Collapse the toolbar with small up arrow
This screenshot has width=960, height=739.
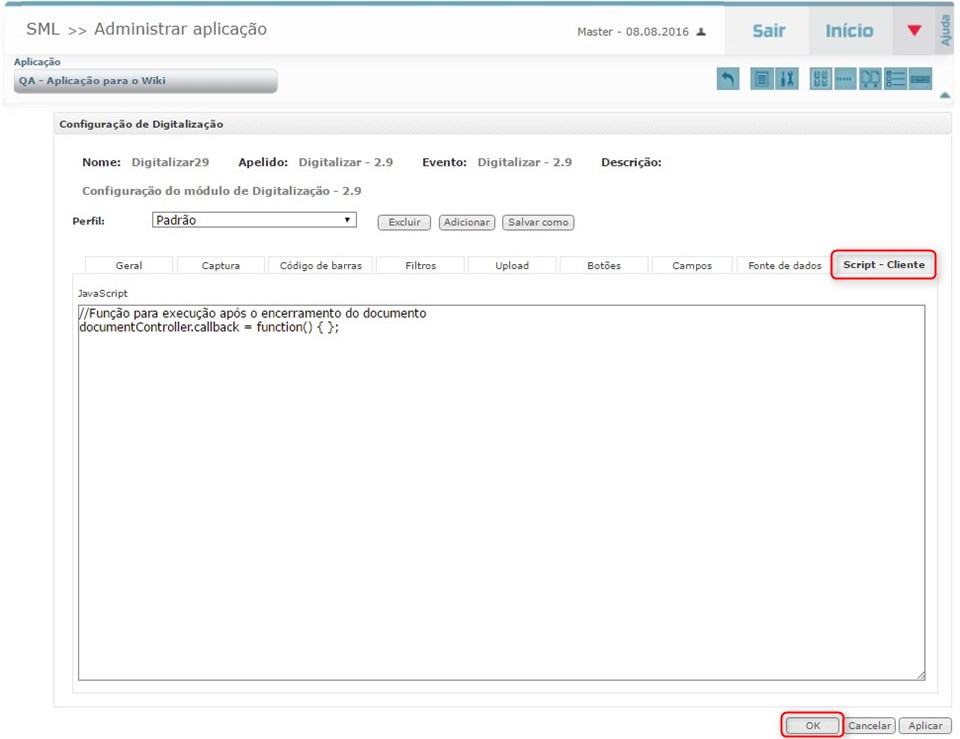tap(945, 96)
